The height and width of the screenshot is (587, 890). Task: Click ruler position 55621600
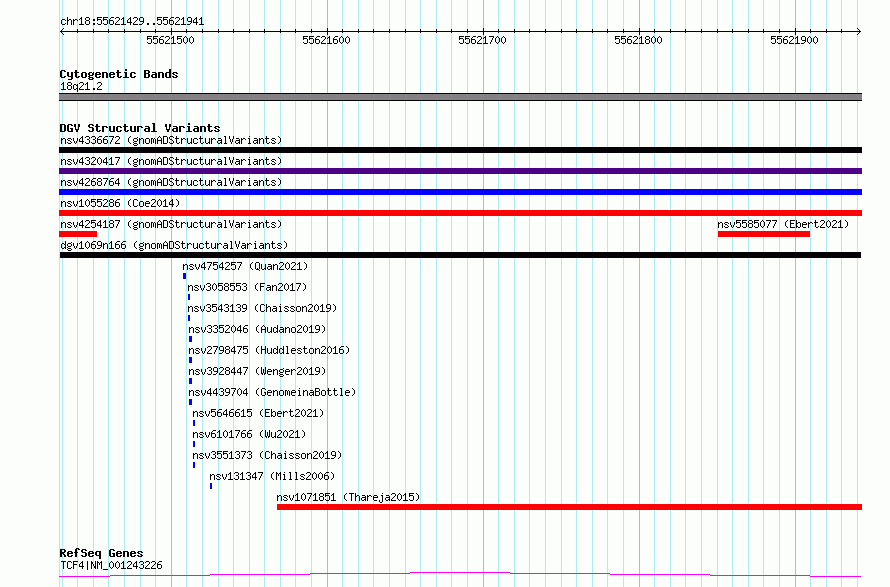tap(326, 40)
